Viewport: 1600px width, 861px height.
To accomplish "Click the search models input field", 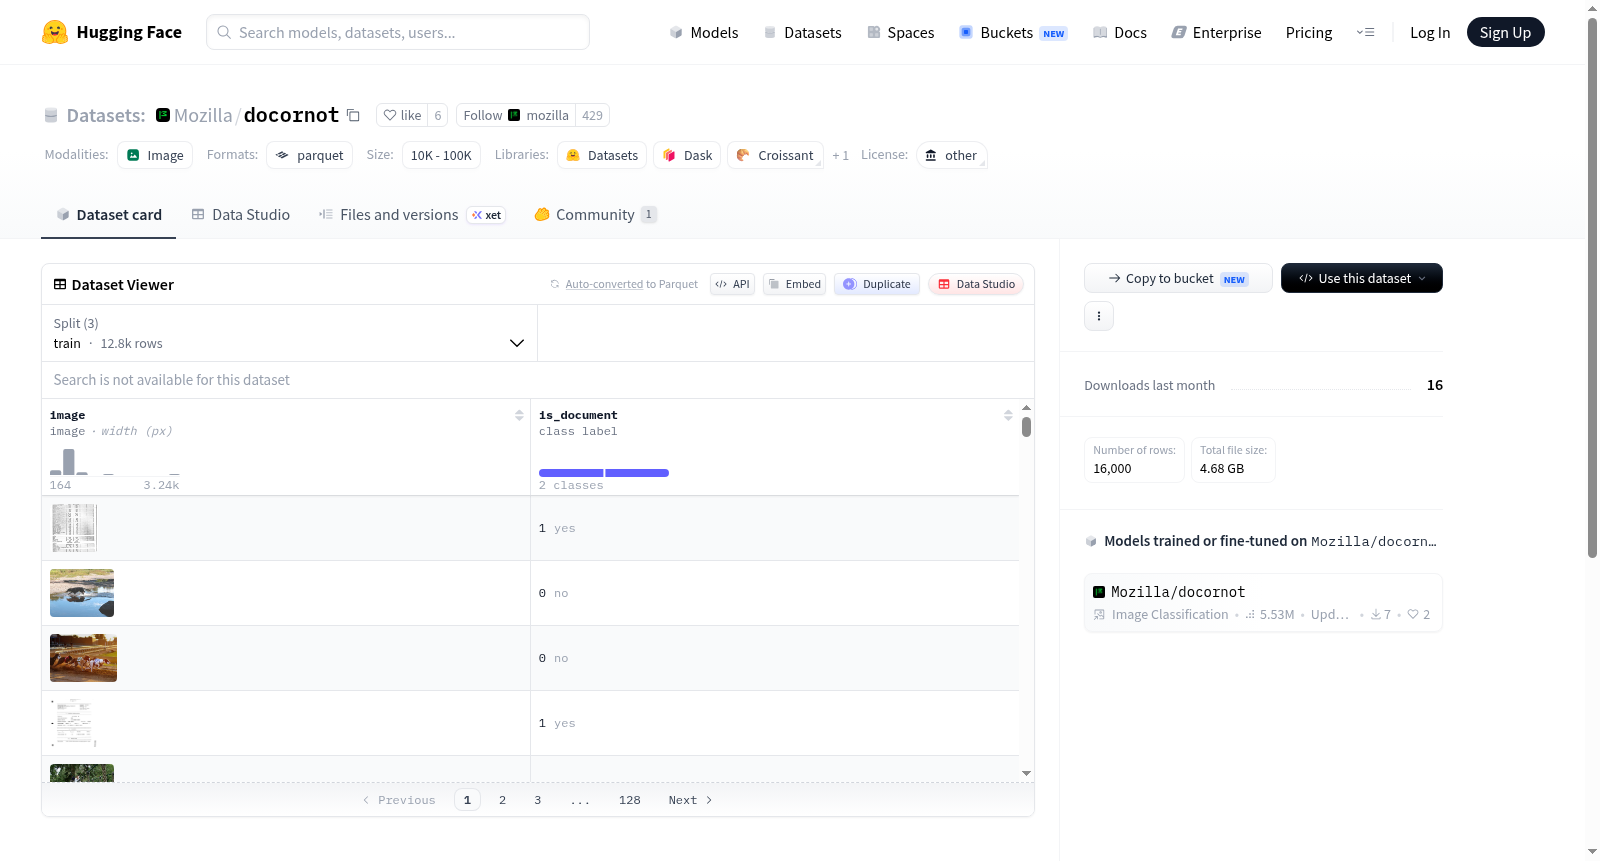I will pyautogui.click(x=398, y=32).
